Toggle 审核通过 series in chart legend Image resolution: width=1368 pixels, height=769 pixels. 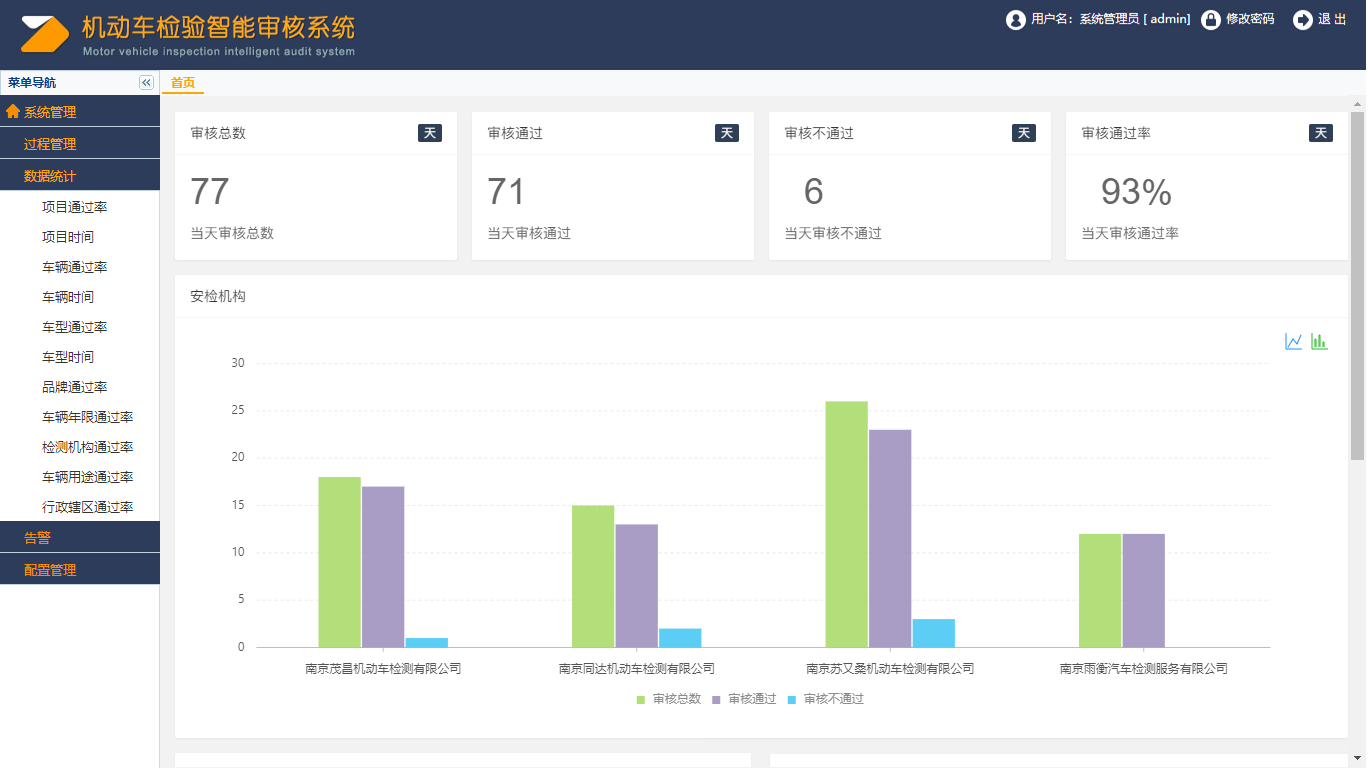[x=744, y=699]
